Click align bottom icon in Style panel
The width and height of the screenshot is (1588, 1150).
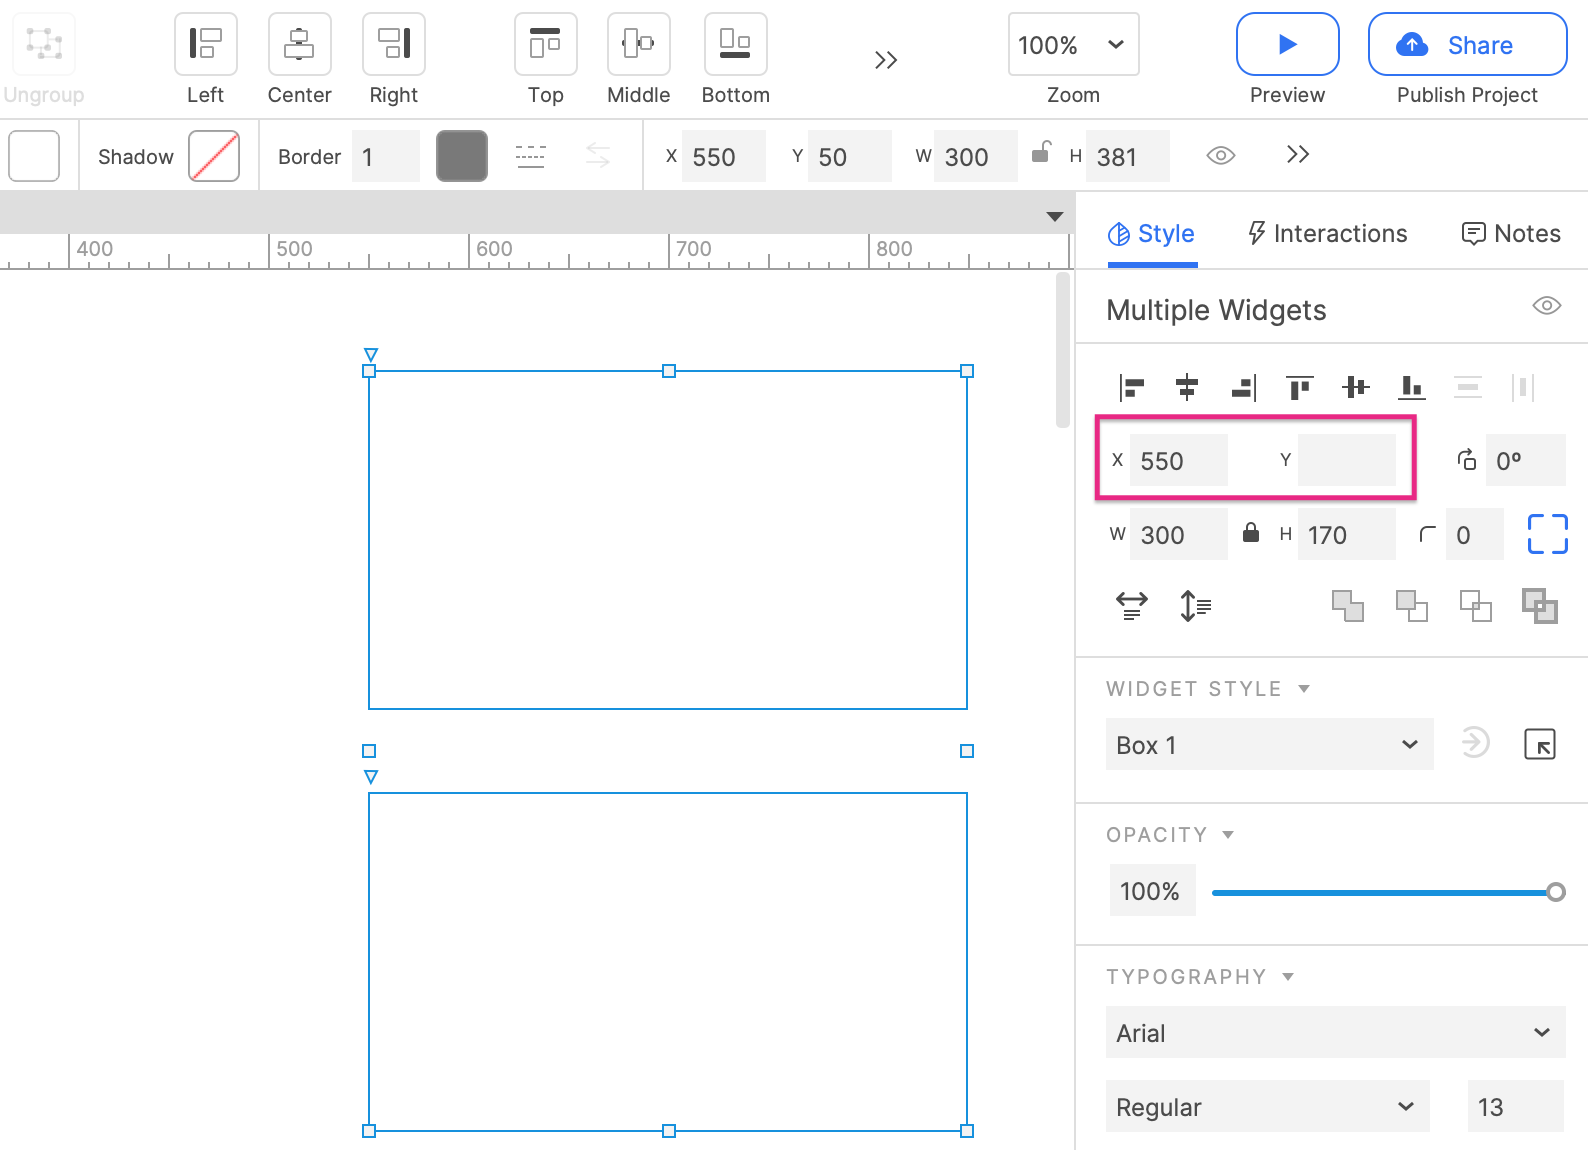(x=1411, y=387)
